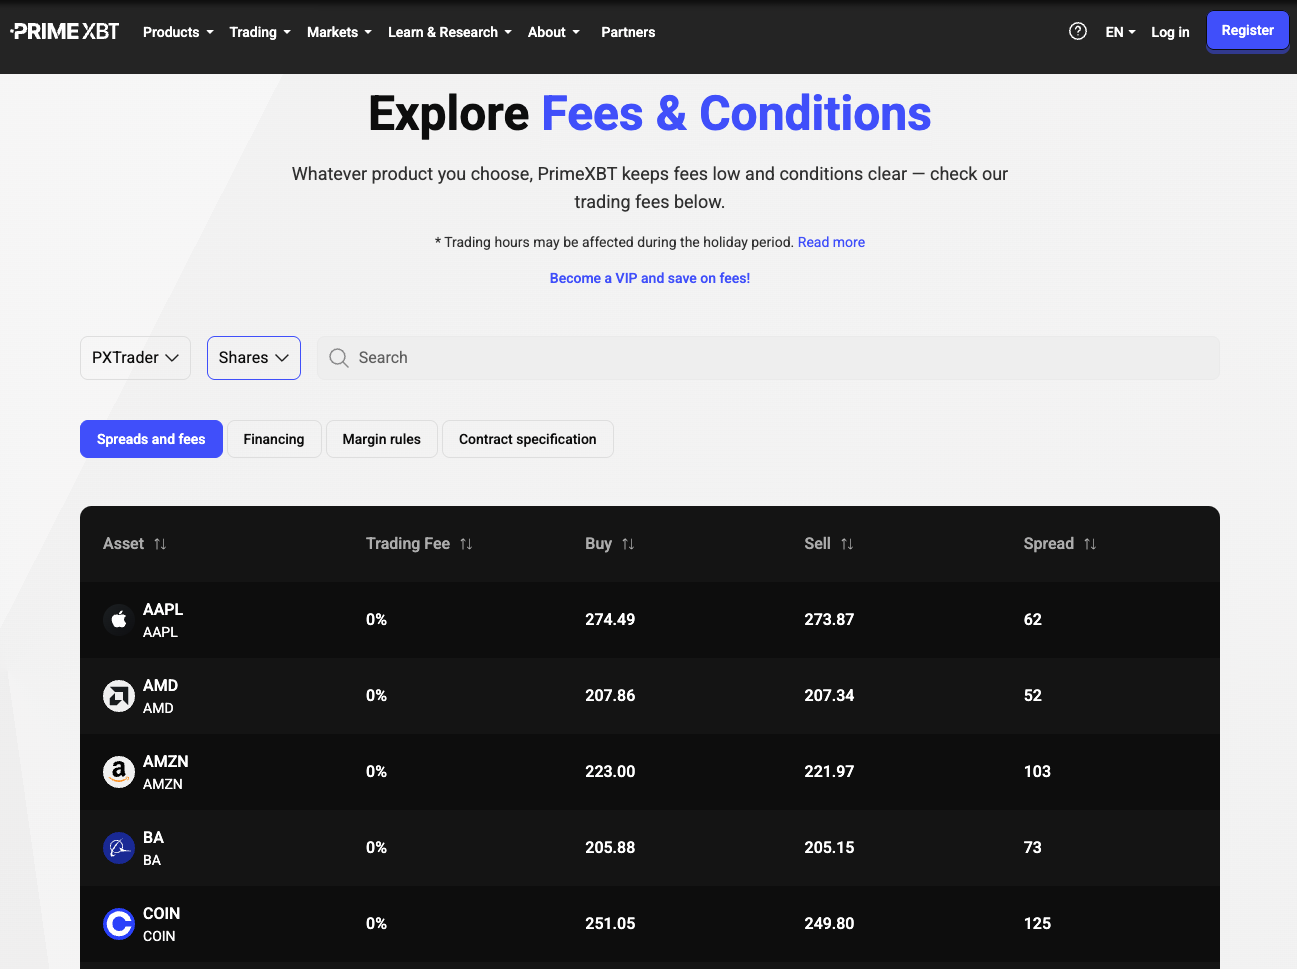
Task: Click the Coinbase logo icon
Action: [x=119, y=924]
